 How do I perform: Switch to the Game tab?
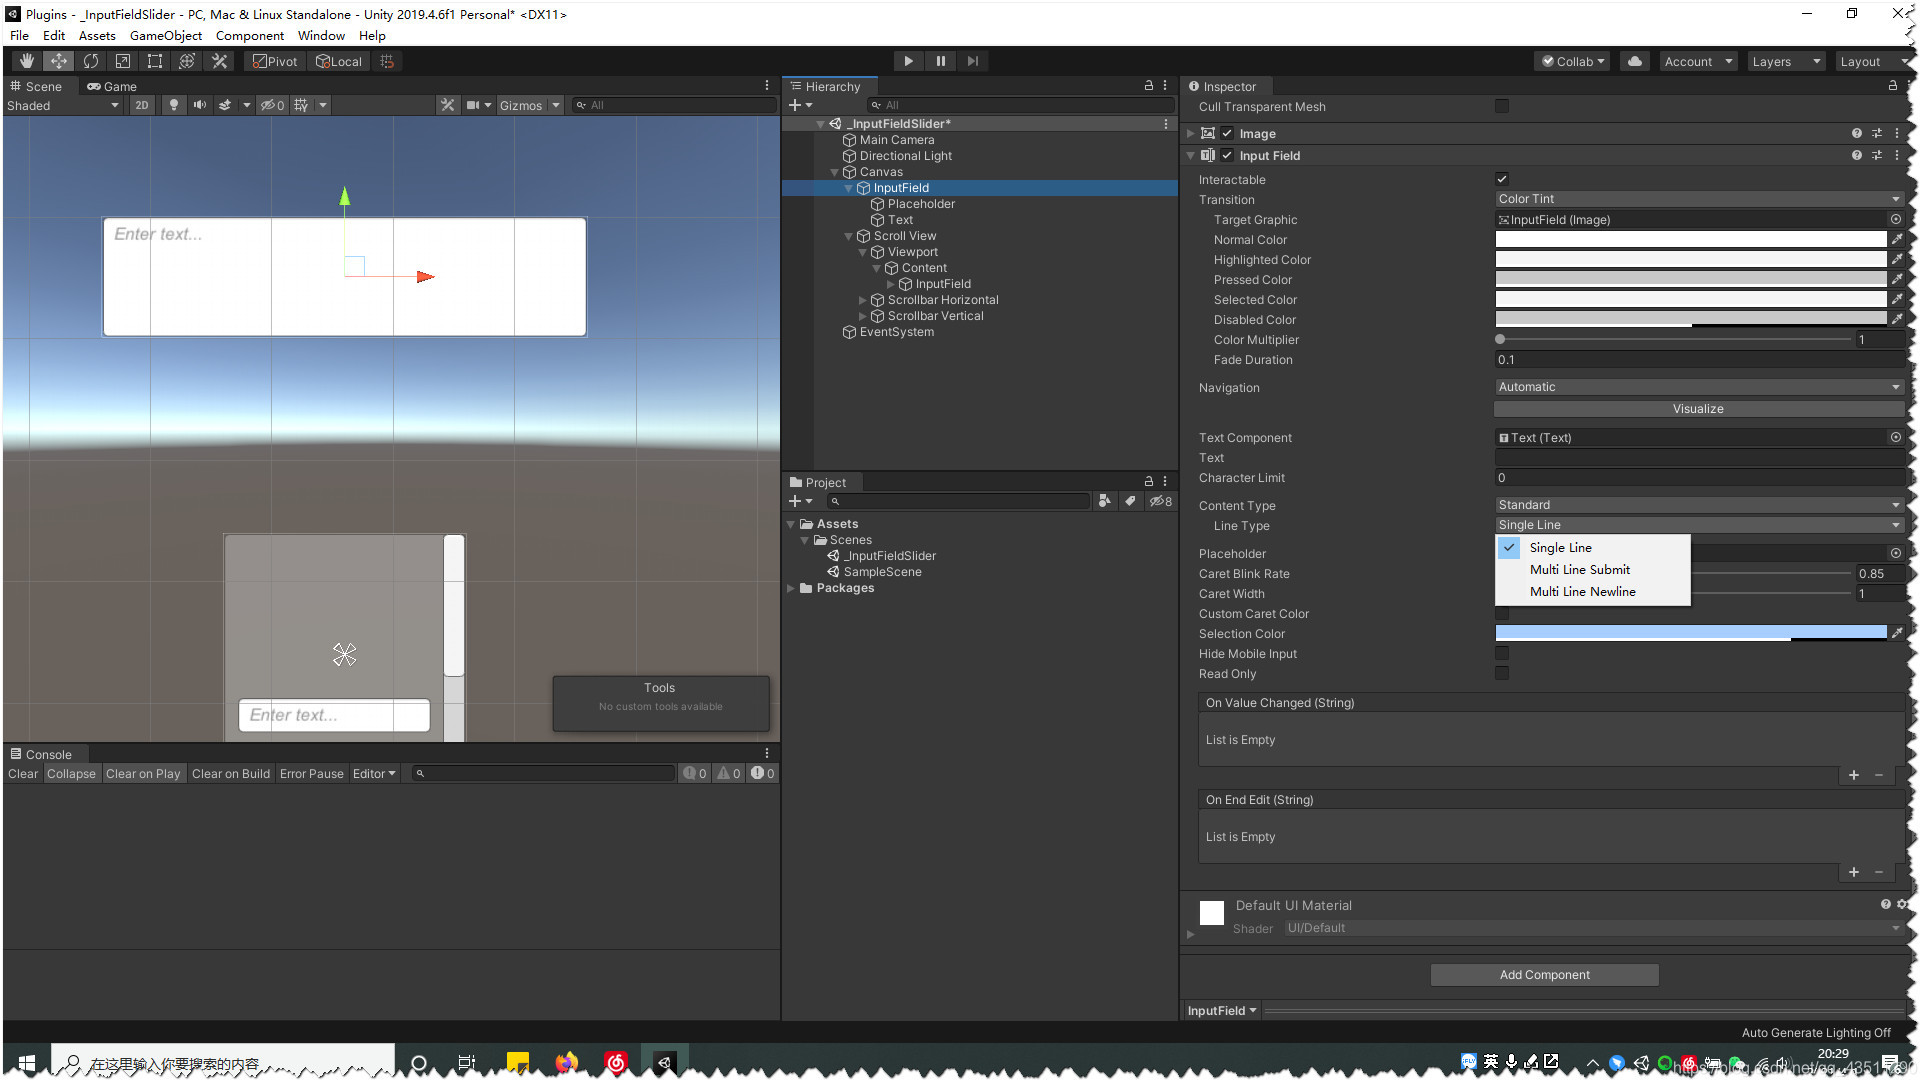112,86
